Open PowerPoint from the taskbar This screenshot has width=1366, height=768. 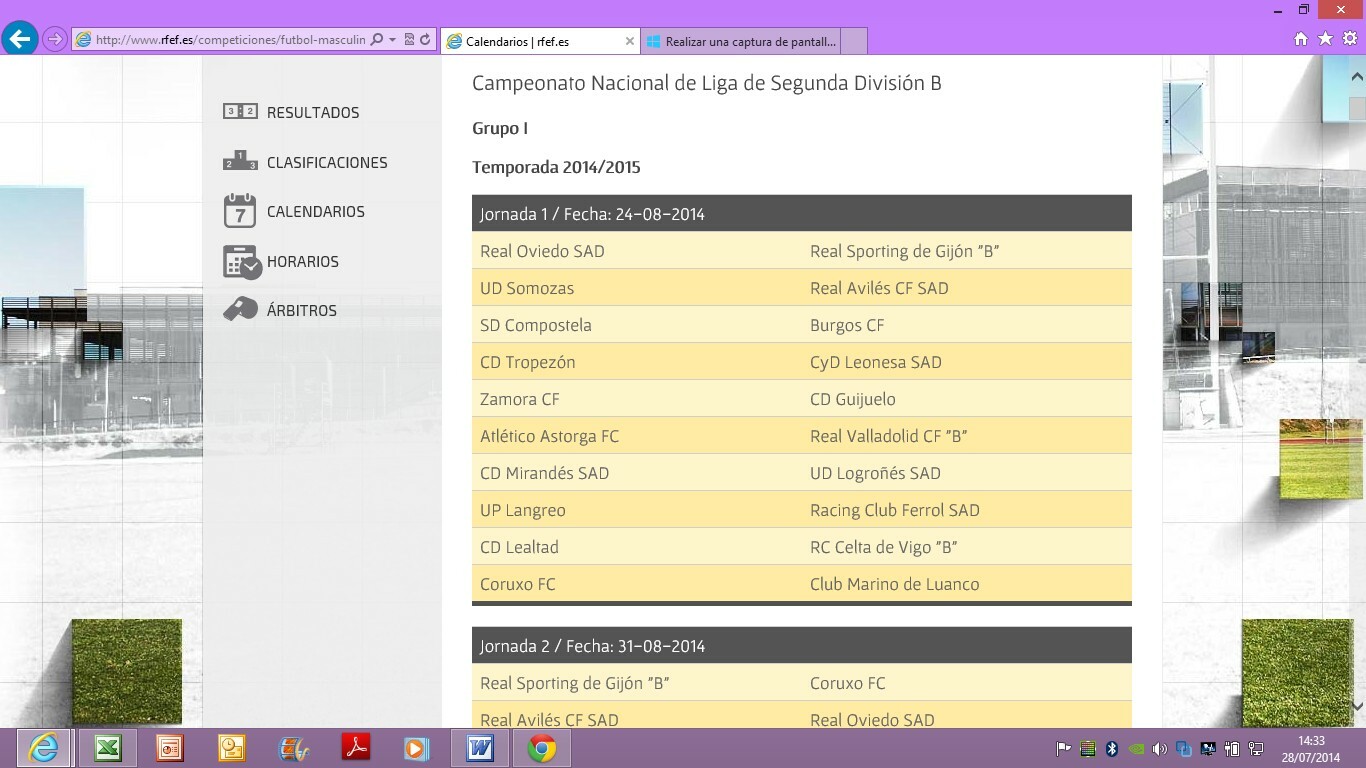170,748
